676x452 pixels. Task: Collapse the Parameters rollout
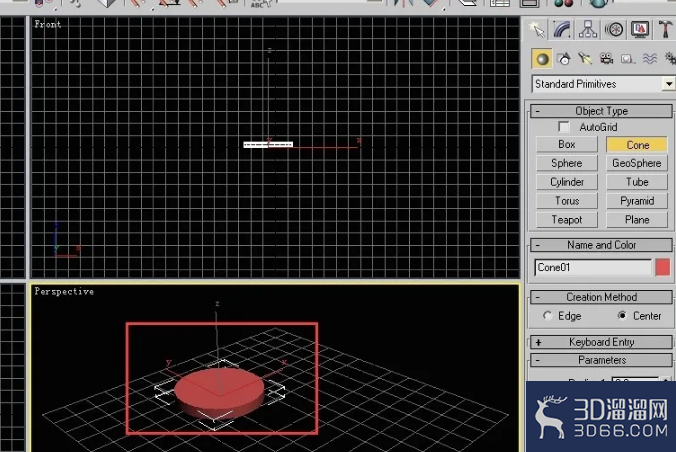(x=601, y=360)
